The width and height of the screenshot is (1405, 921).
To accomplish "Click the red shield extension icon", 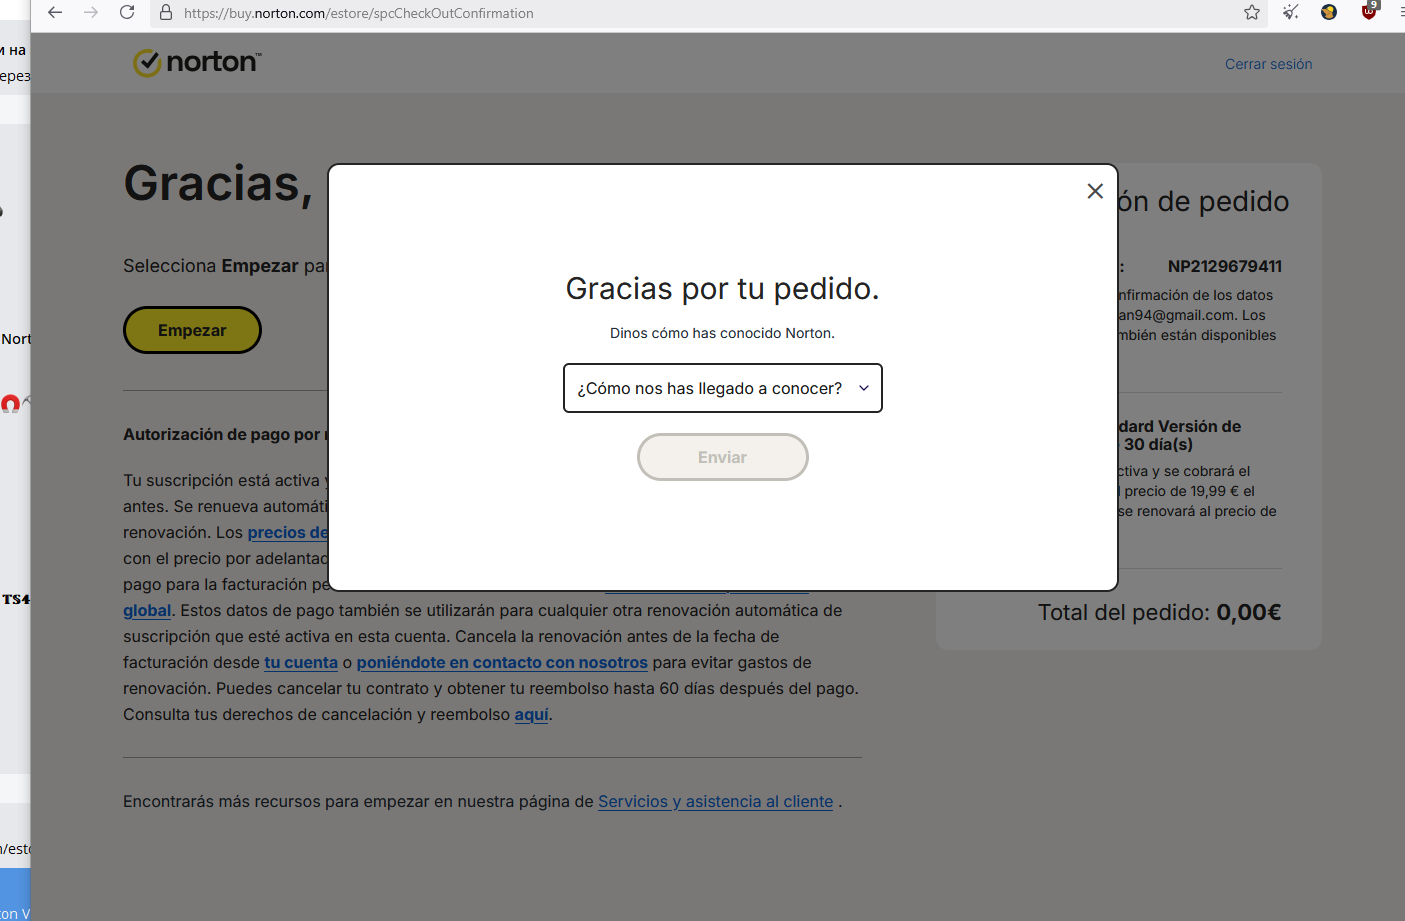I will click(x=1369, y=11).
